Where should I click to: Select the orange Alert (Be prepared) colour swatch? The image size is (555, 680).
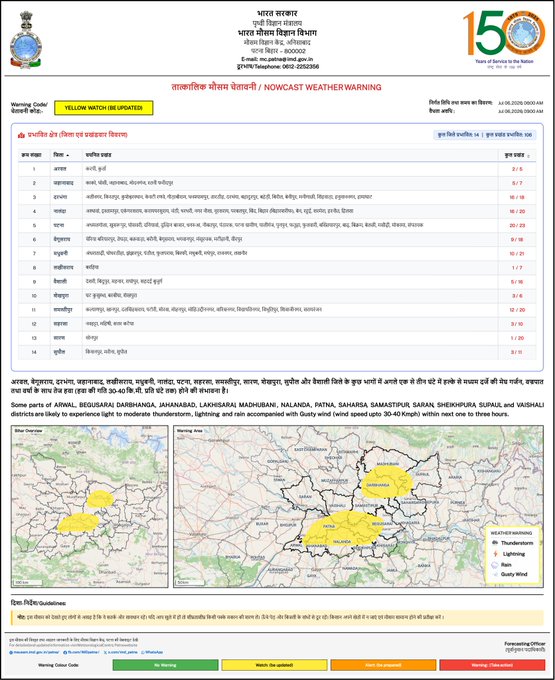tap(383, 665)
